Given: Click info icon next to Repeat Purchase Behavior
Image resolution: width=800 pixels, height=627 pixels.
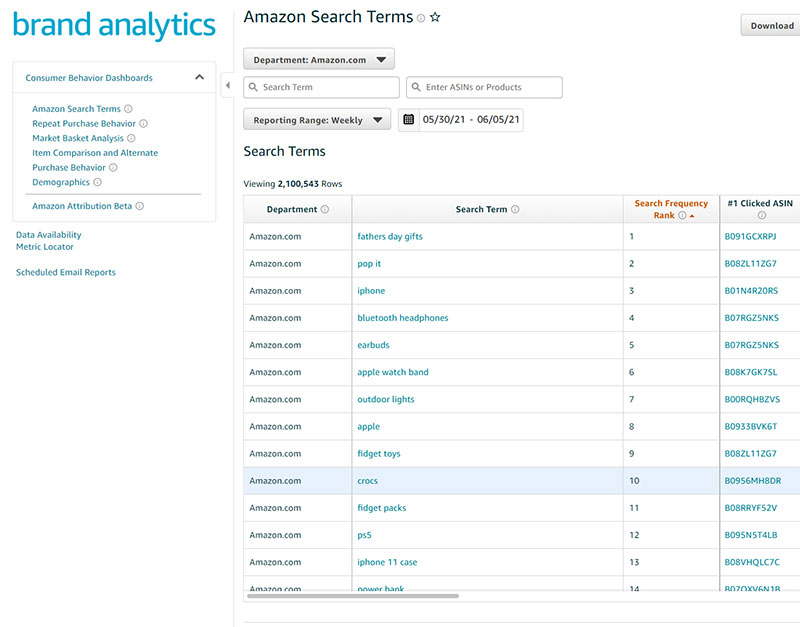Looking at the screenshot, I should tap(143, 123).
